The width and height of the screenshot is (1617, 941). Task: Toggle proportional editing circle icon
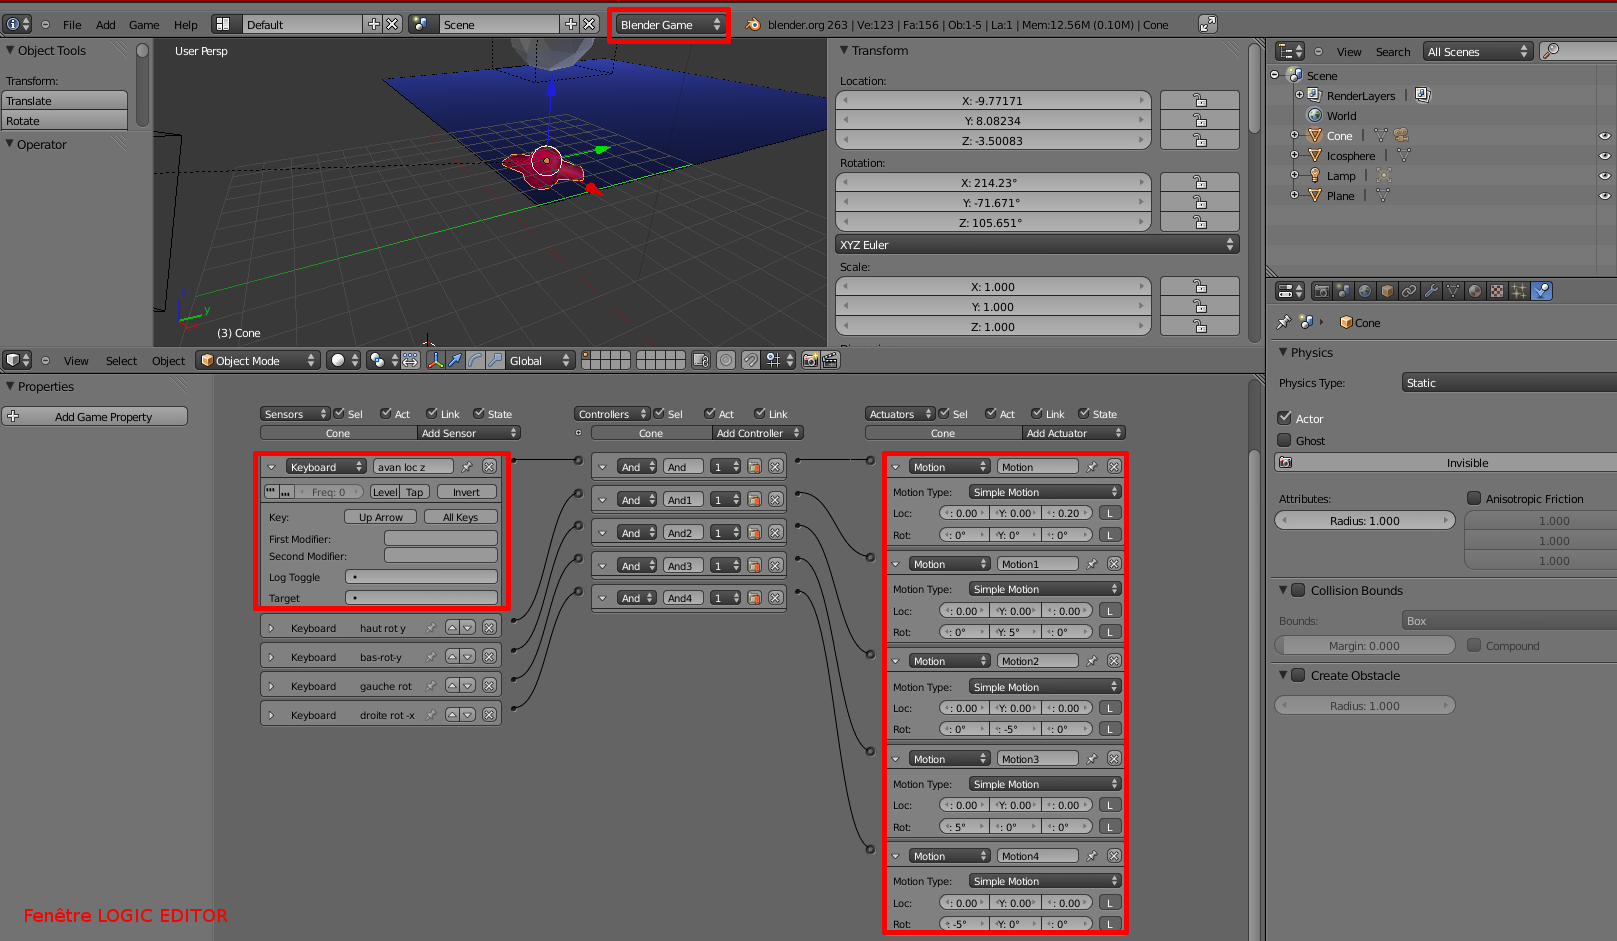click(x=726, y=360)
